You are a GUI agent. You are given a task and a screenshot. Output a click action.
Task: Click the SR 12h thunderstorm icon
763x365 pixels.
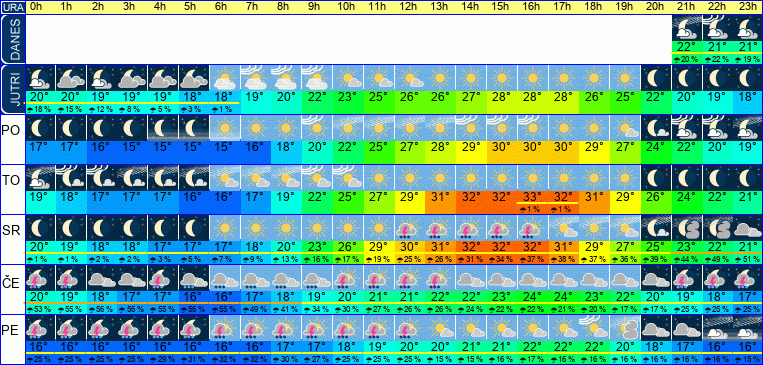[x=410, y=227]
